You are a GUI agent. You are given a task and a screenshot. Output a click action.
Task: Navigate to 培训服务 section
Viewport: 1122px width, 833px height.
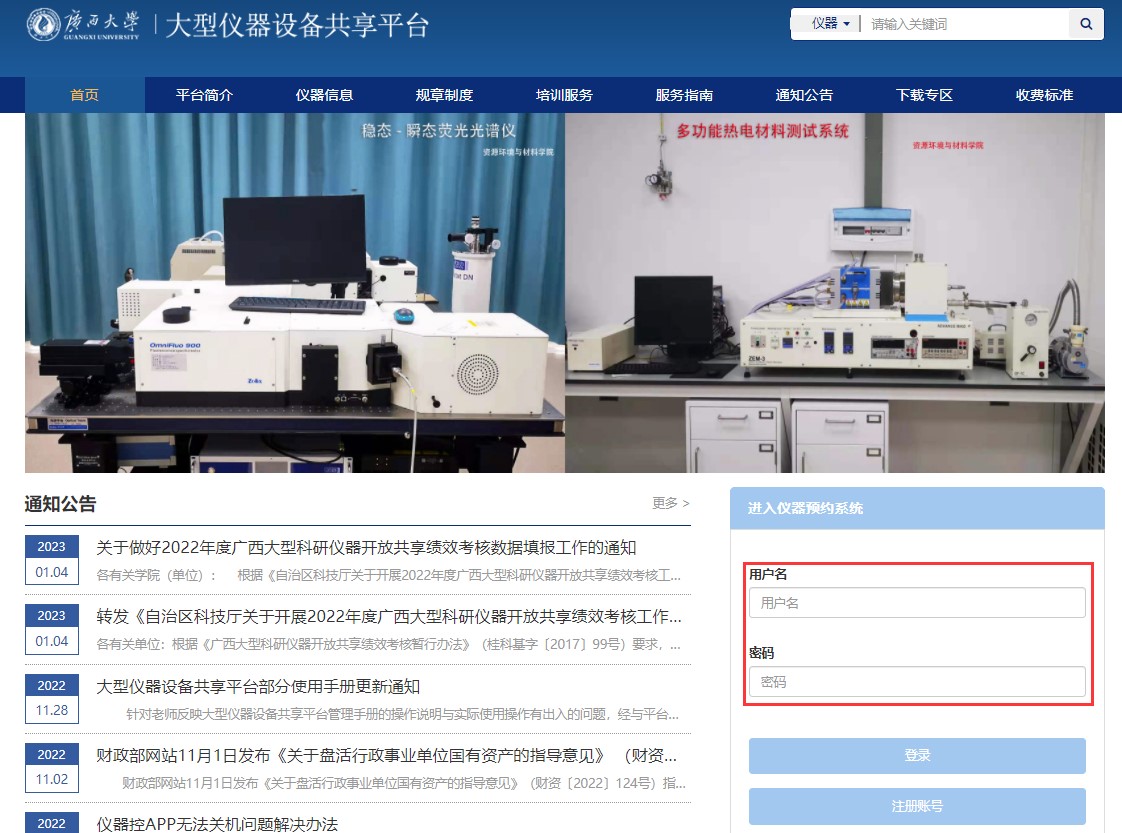[x=564, y=95]
